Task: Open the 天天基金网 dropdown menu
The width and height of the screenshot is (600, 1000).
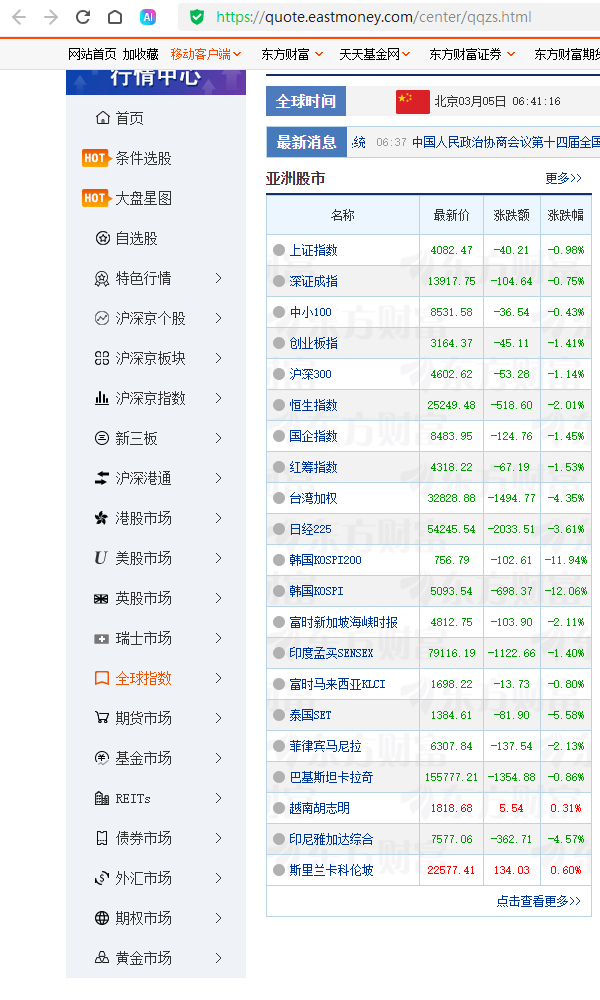Action: (375, 54)
